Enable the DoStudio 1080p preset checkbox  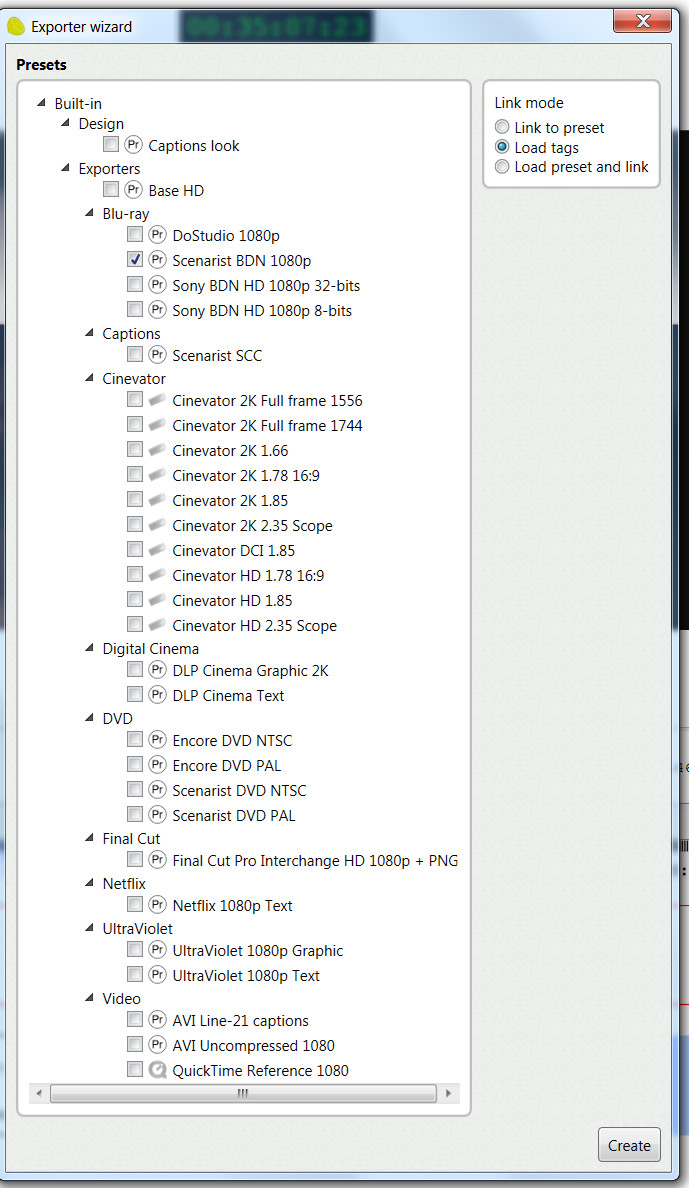[135, 235]
